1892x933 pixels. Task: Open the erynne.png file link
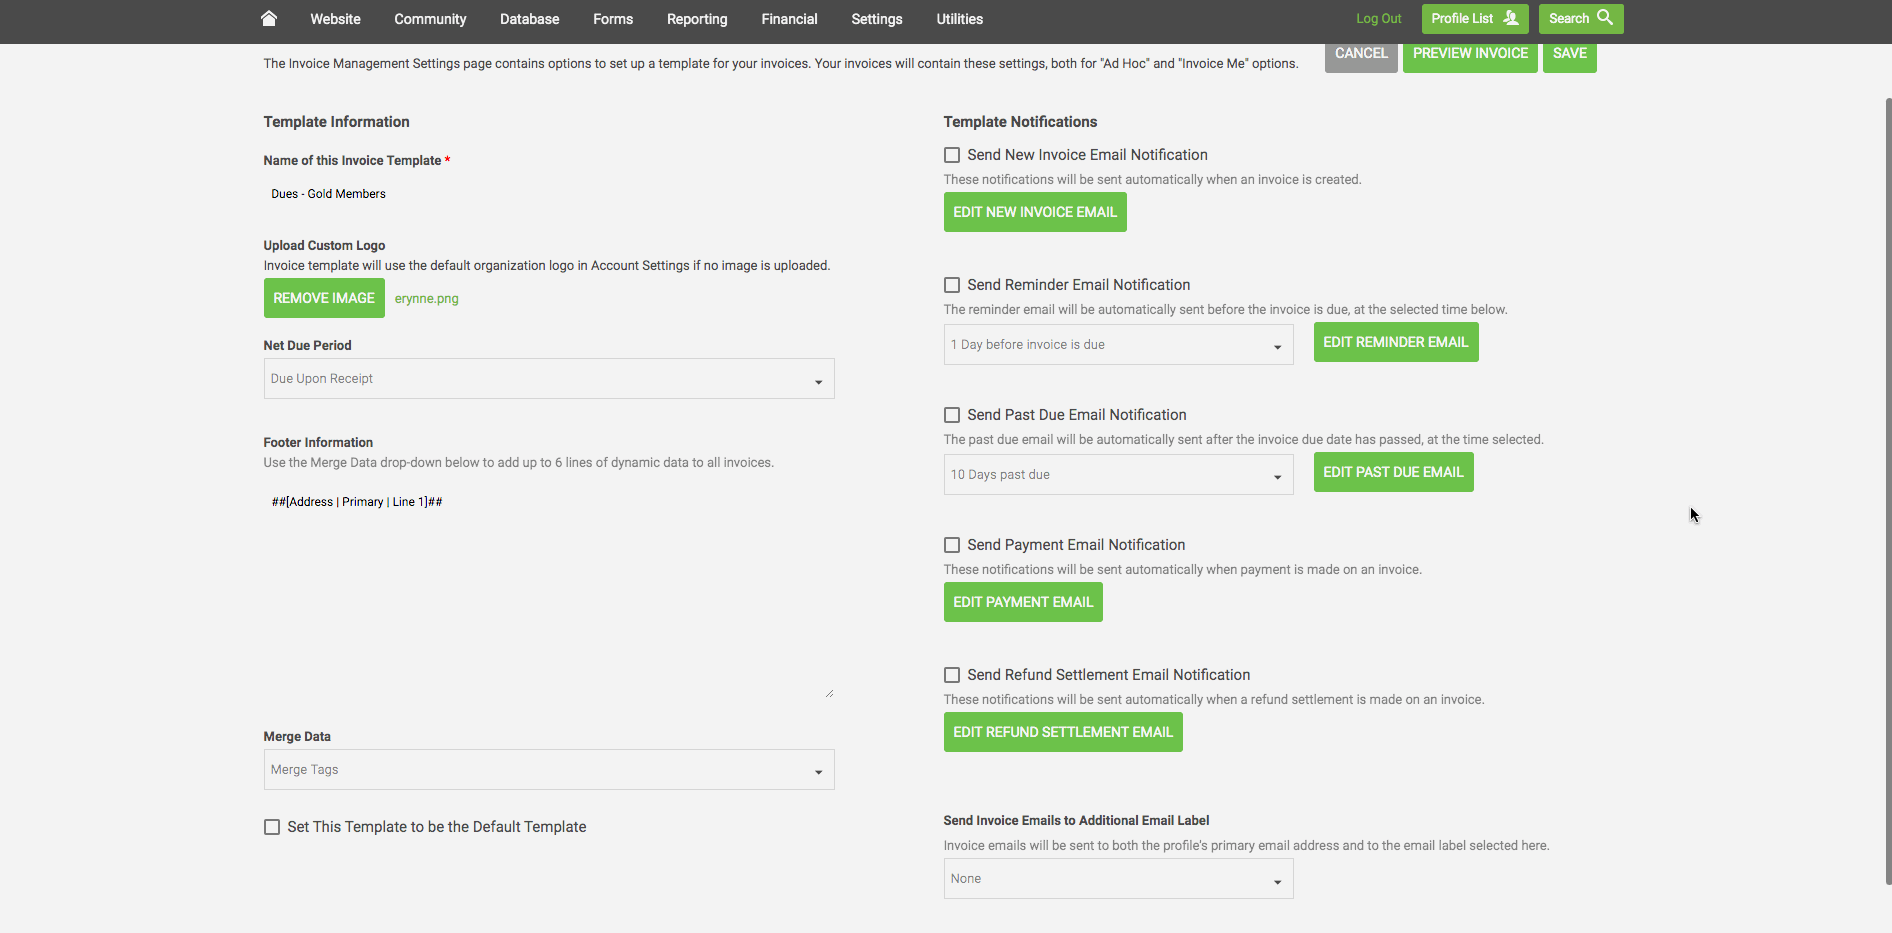[426, 299]
